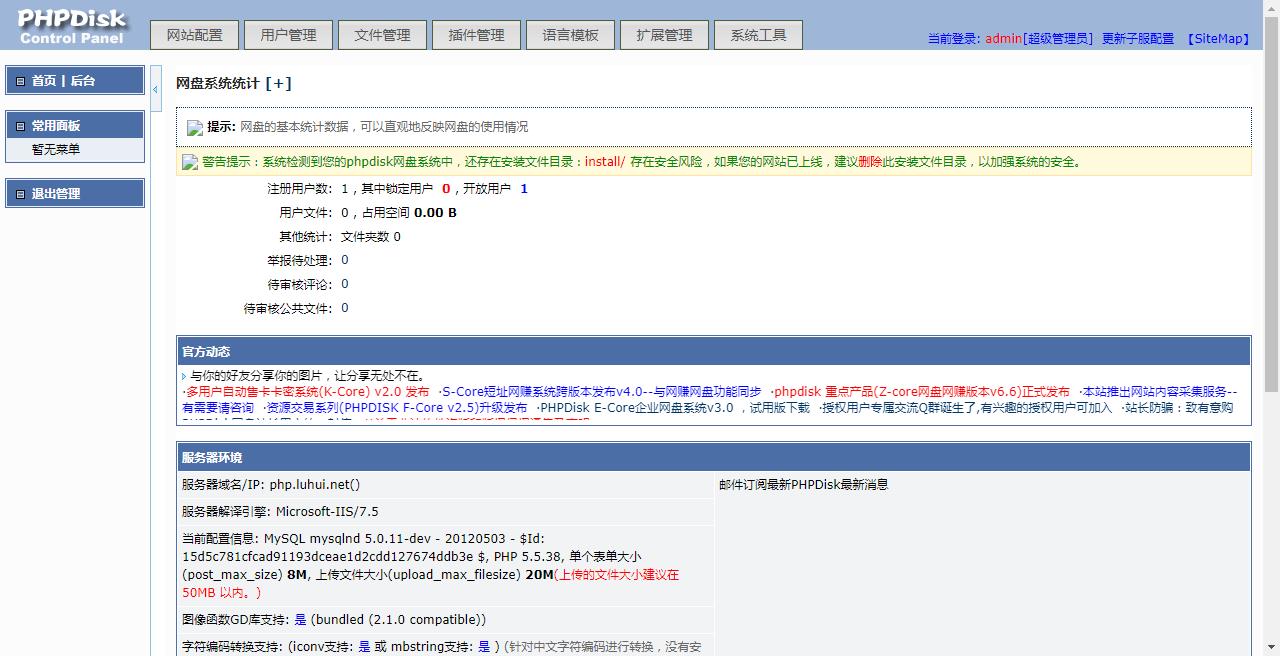This screenshot has width=1280, height=656.
Task: Click 邮件订阅最新PHPDisk最新消息 text
Action: (x=803, y=485)
